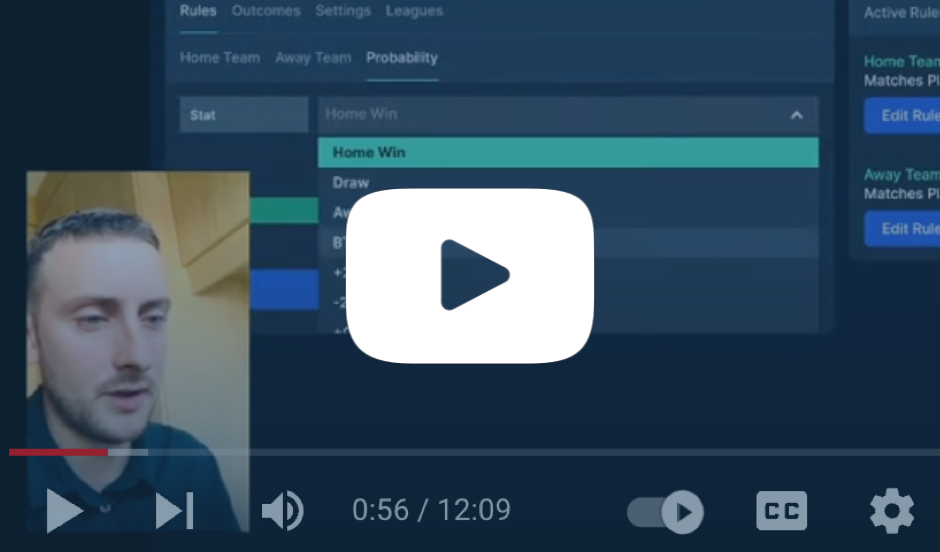Click the 0:56 / 12:09 time display
This screenshot has width=940, height=552.
pyautogui.click(x=431, y=510)
